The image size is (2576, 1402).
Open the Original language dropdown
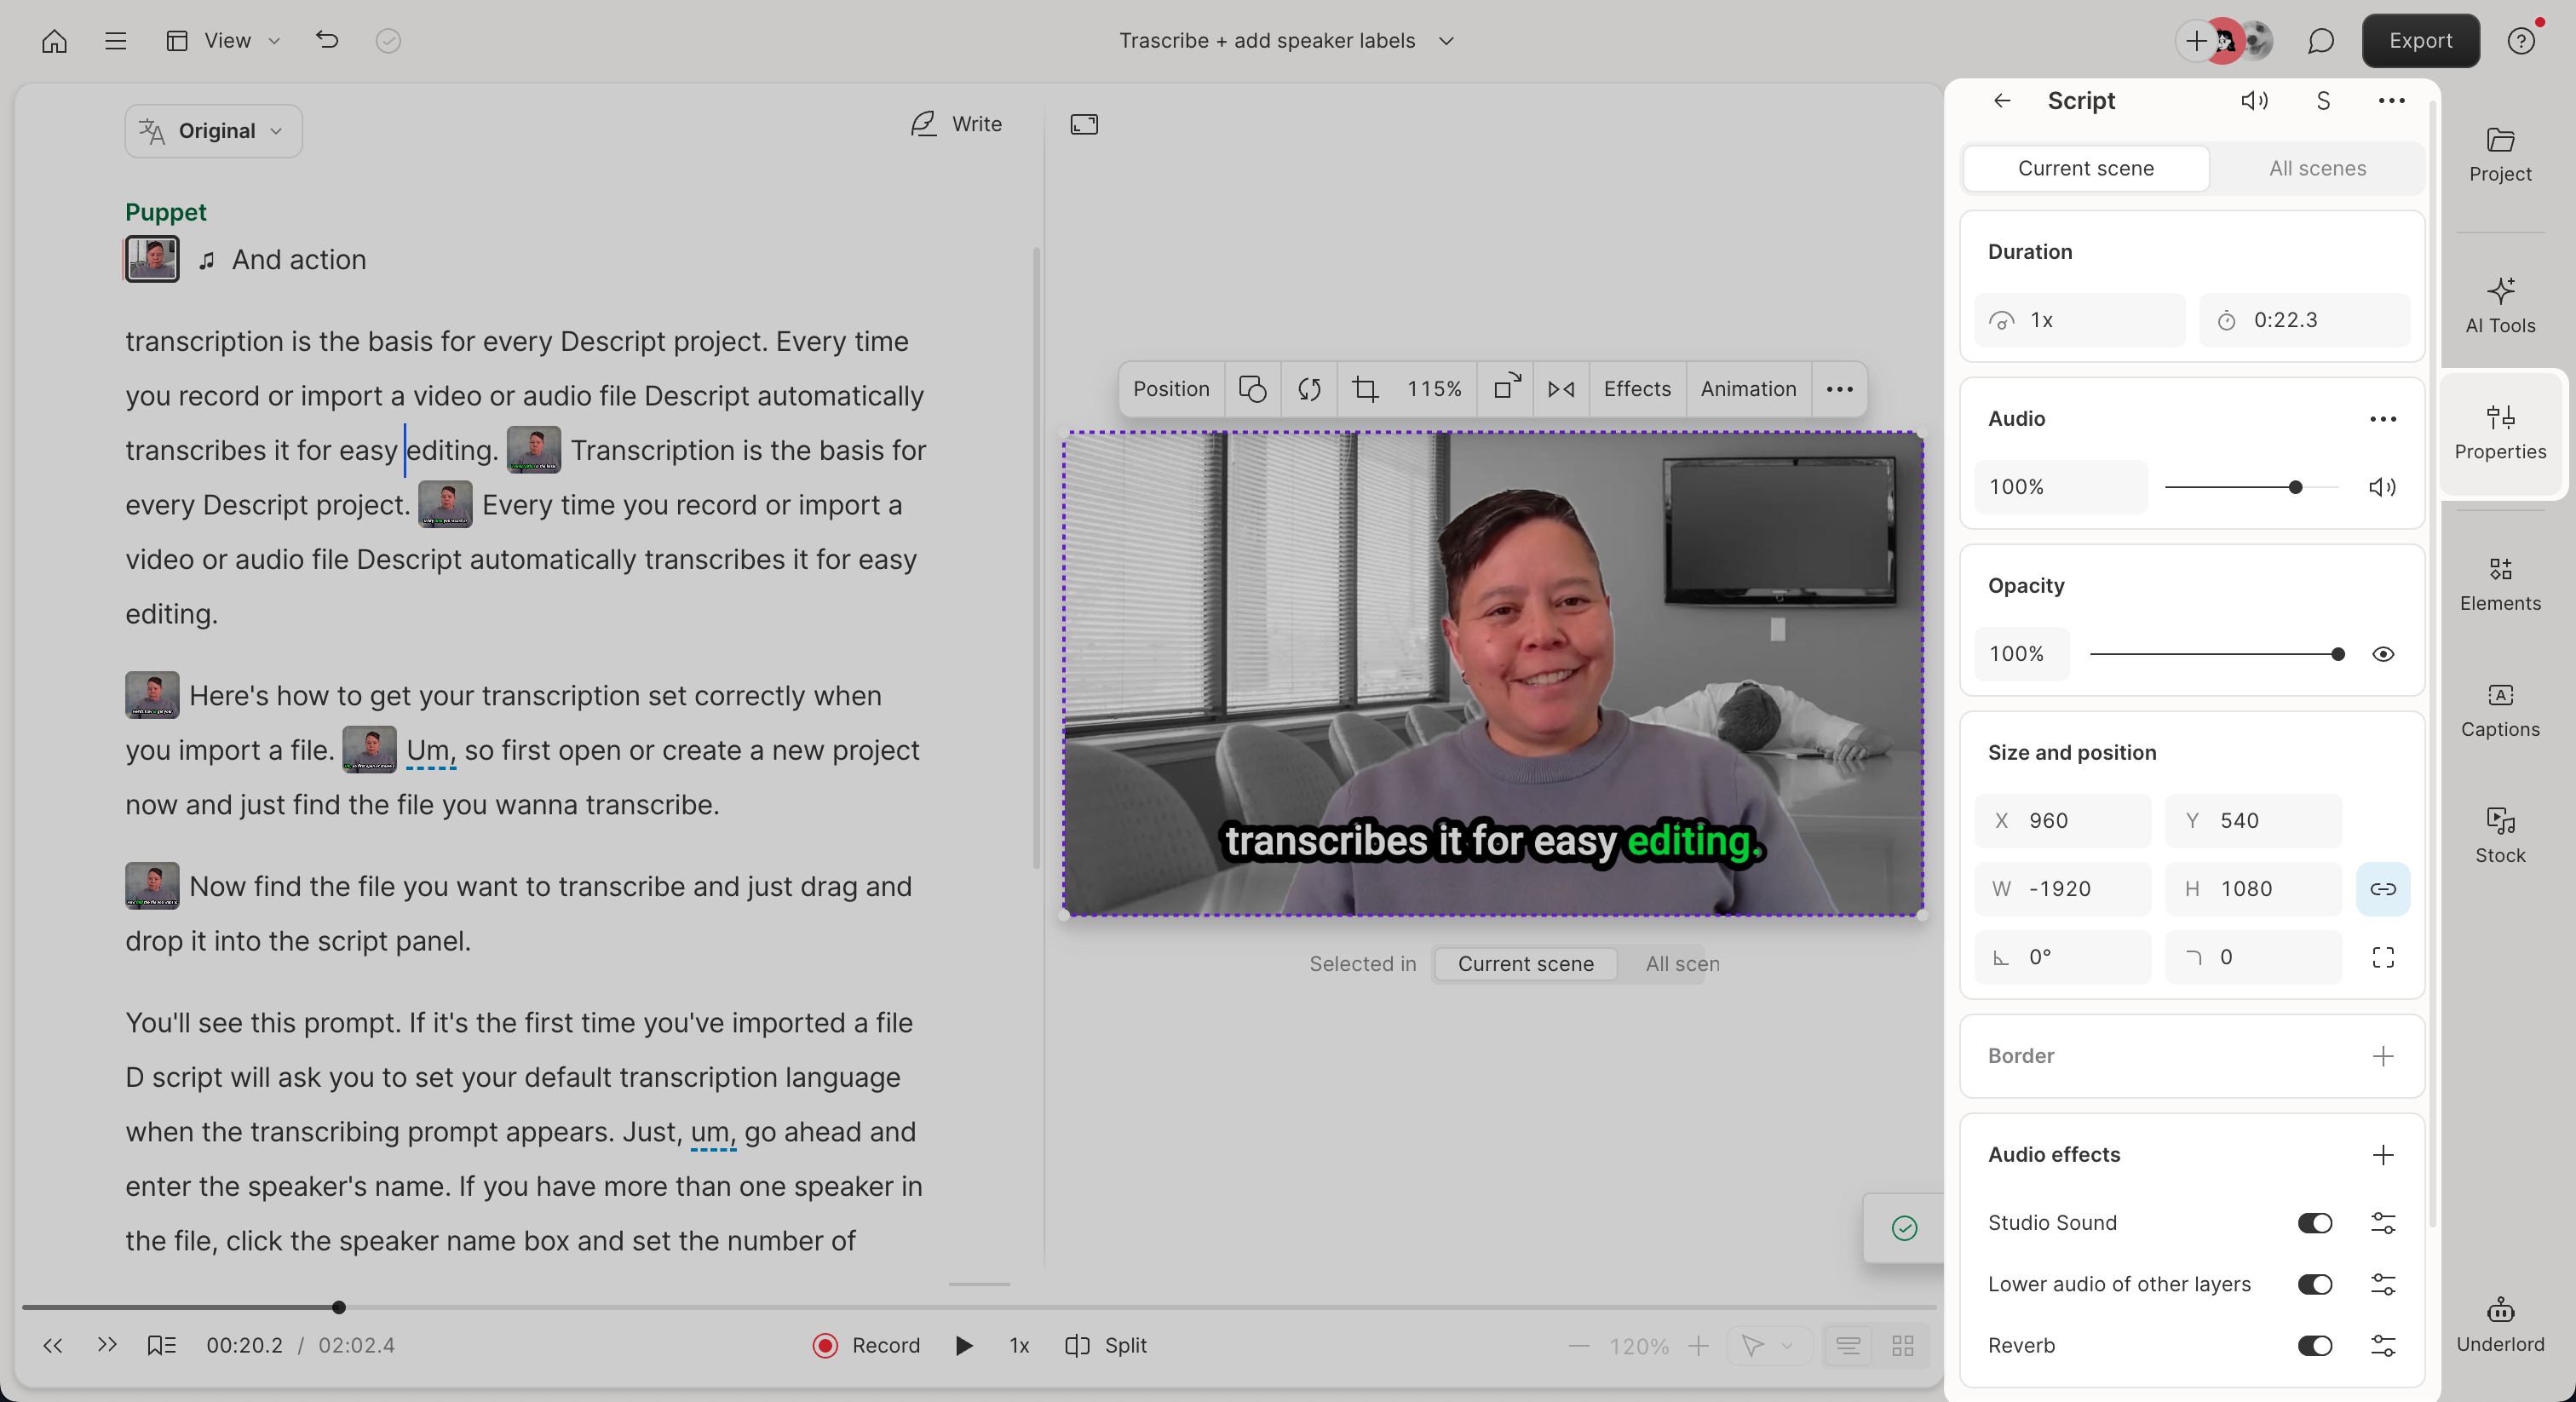click(x=213, y=131)
